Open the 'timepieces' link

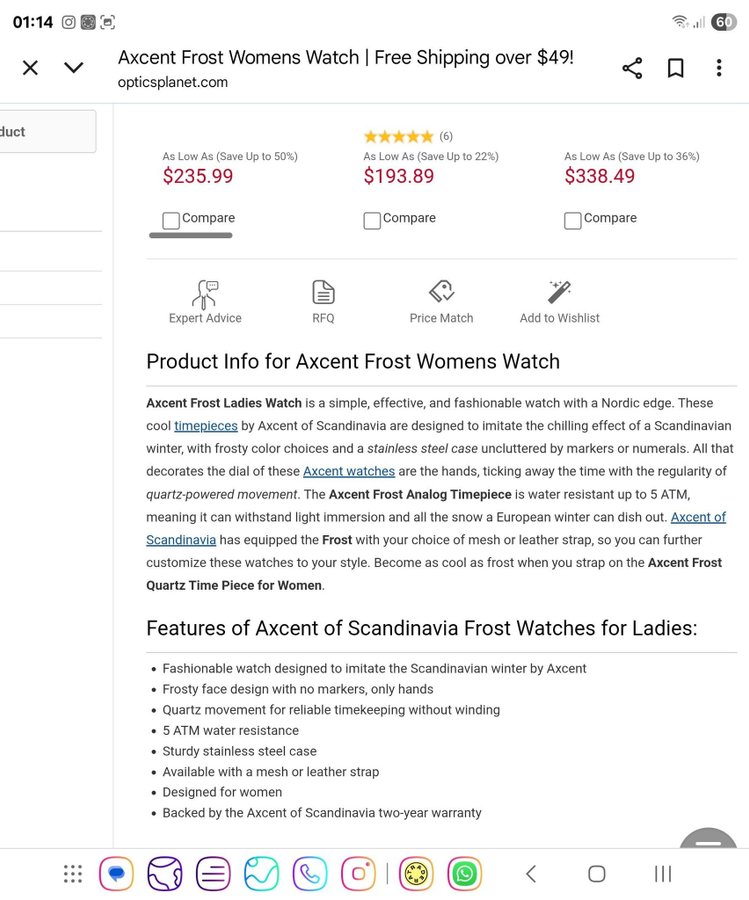pos(205,426)
